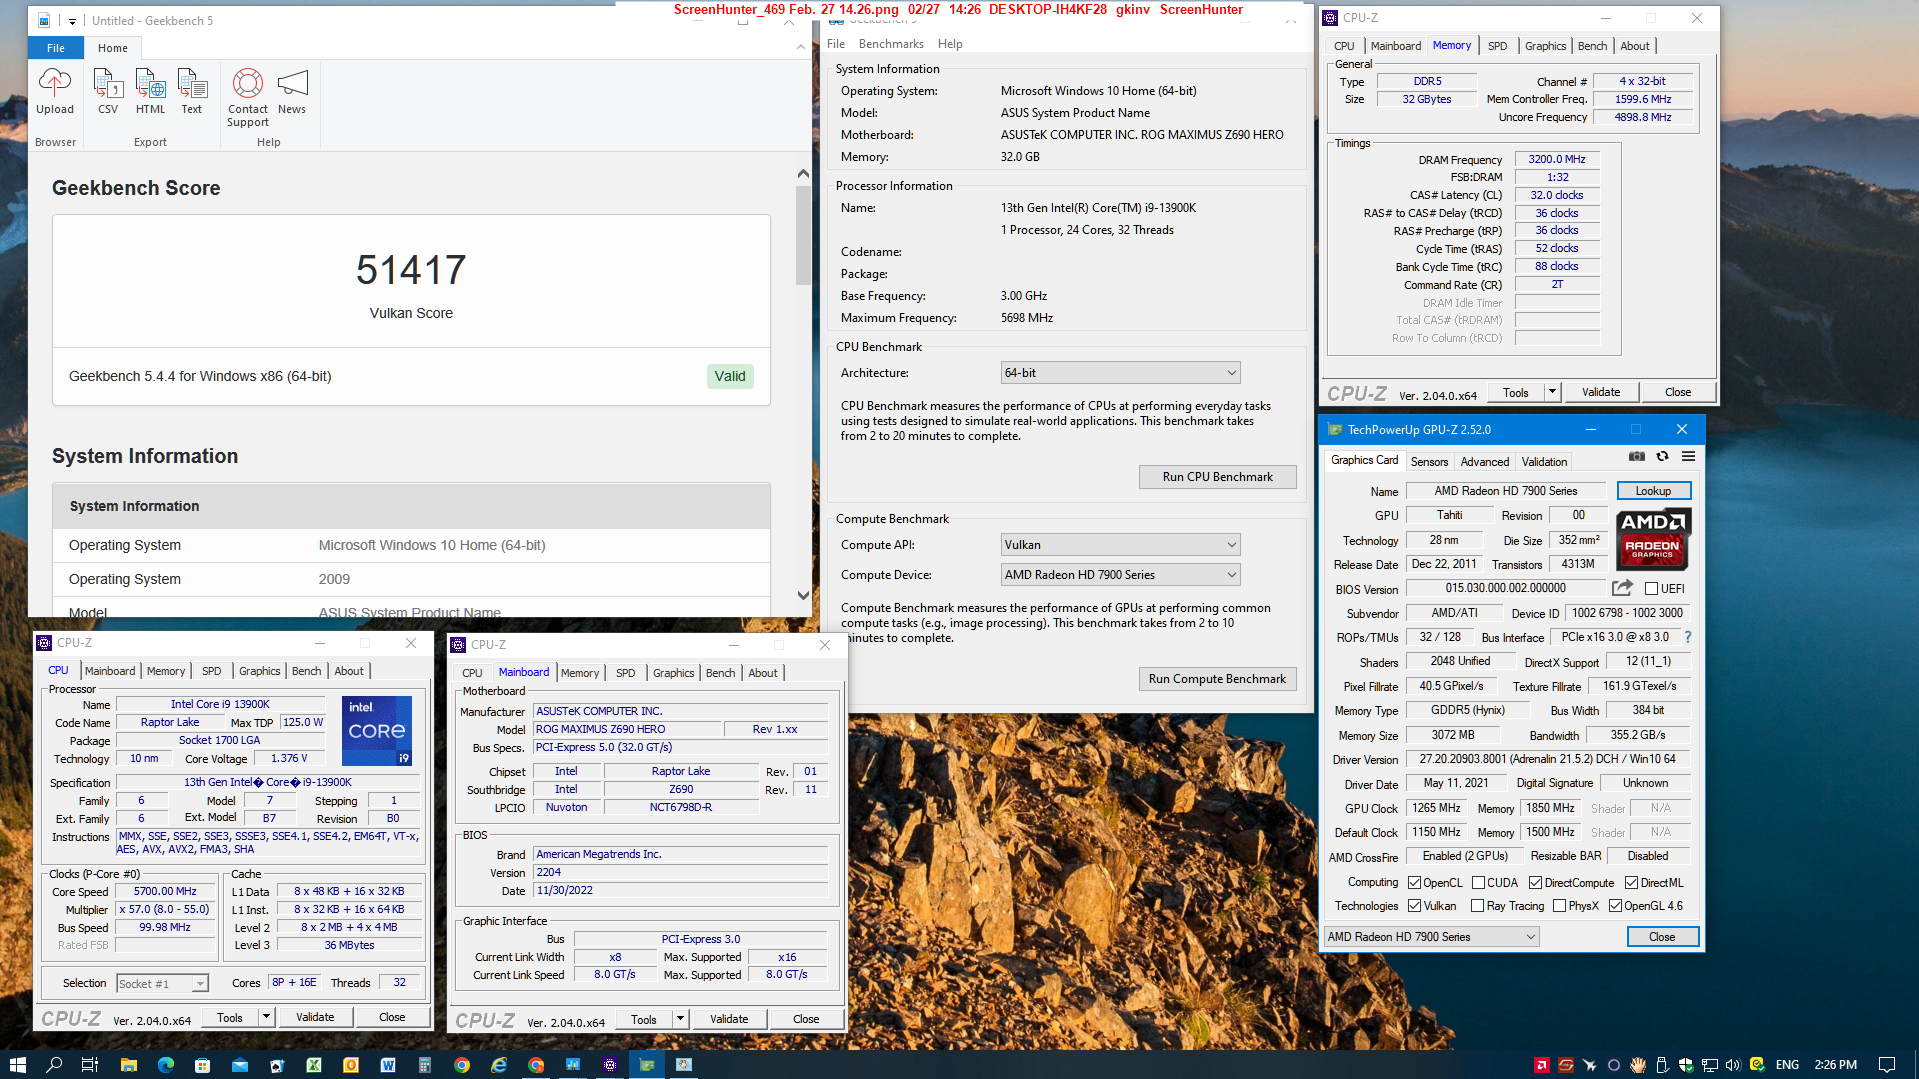Switch to SPD tab in CPU-Z Memory window
Screen dimensions: 1919x1079
tap(1497, 46)
